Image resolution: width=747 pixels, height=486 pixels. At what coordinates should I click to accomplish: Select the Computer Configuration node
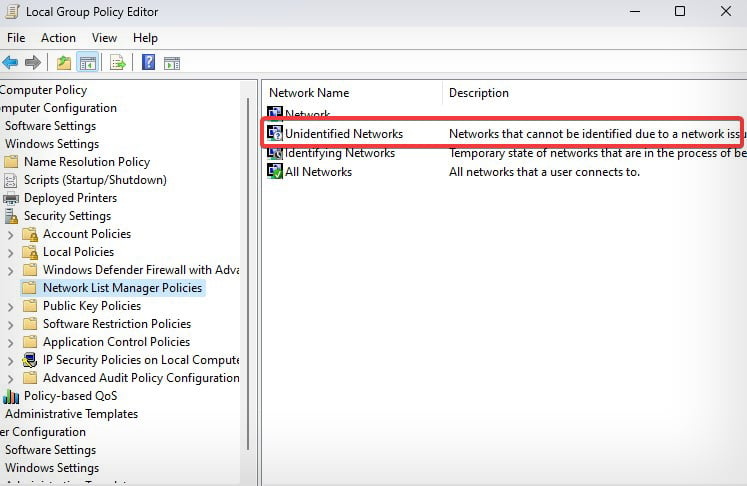pyautogui.click(x=58, y=108)
